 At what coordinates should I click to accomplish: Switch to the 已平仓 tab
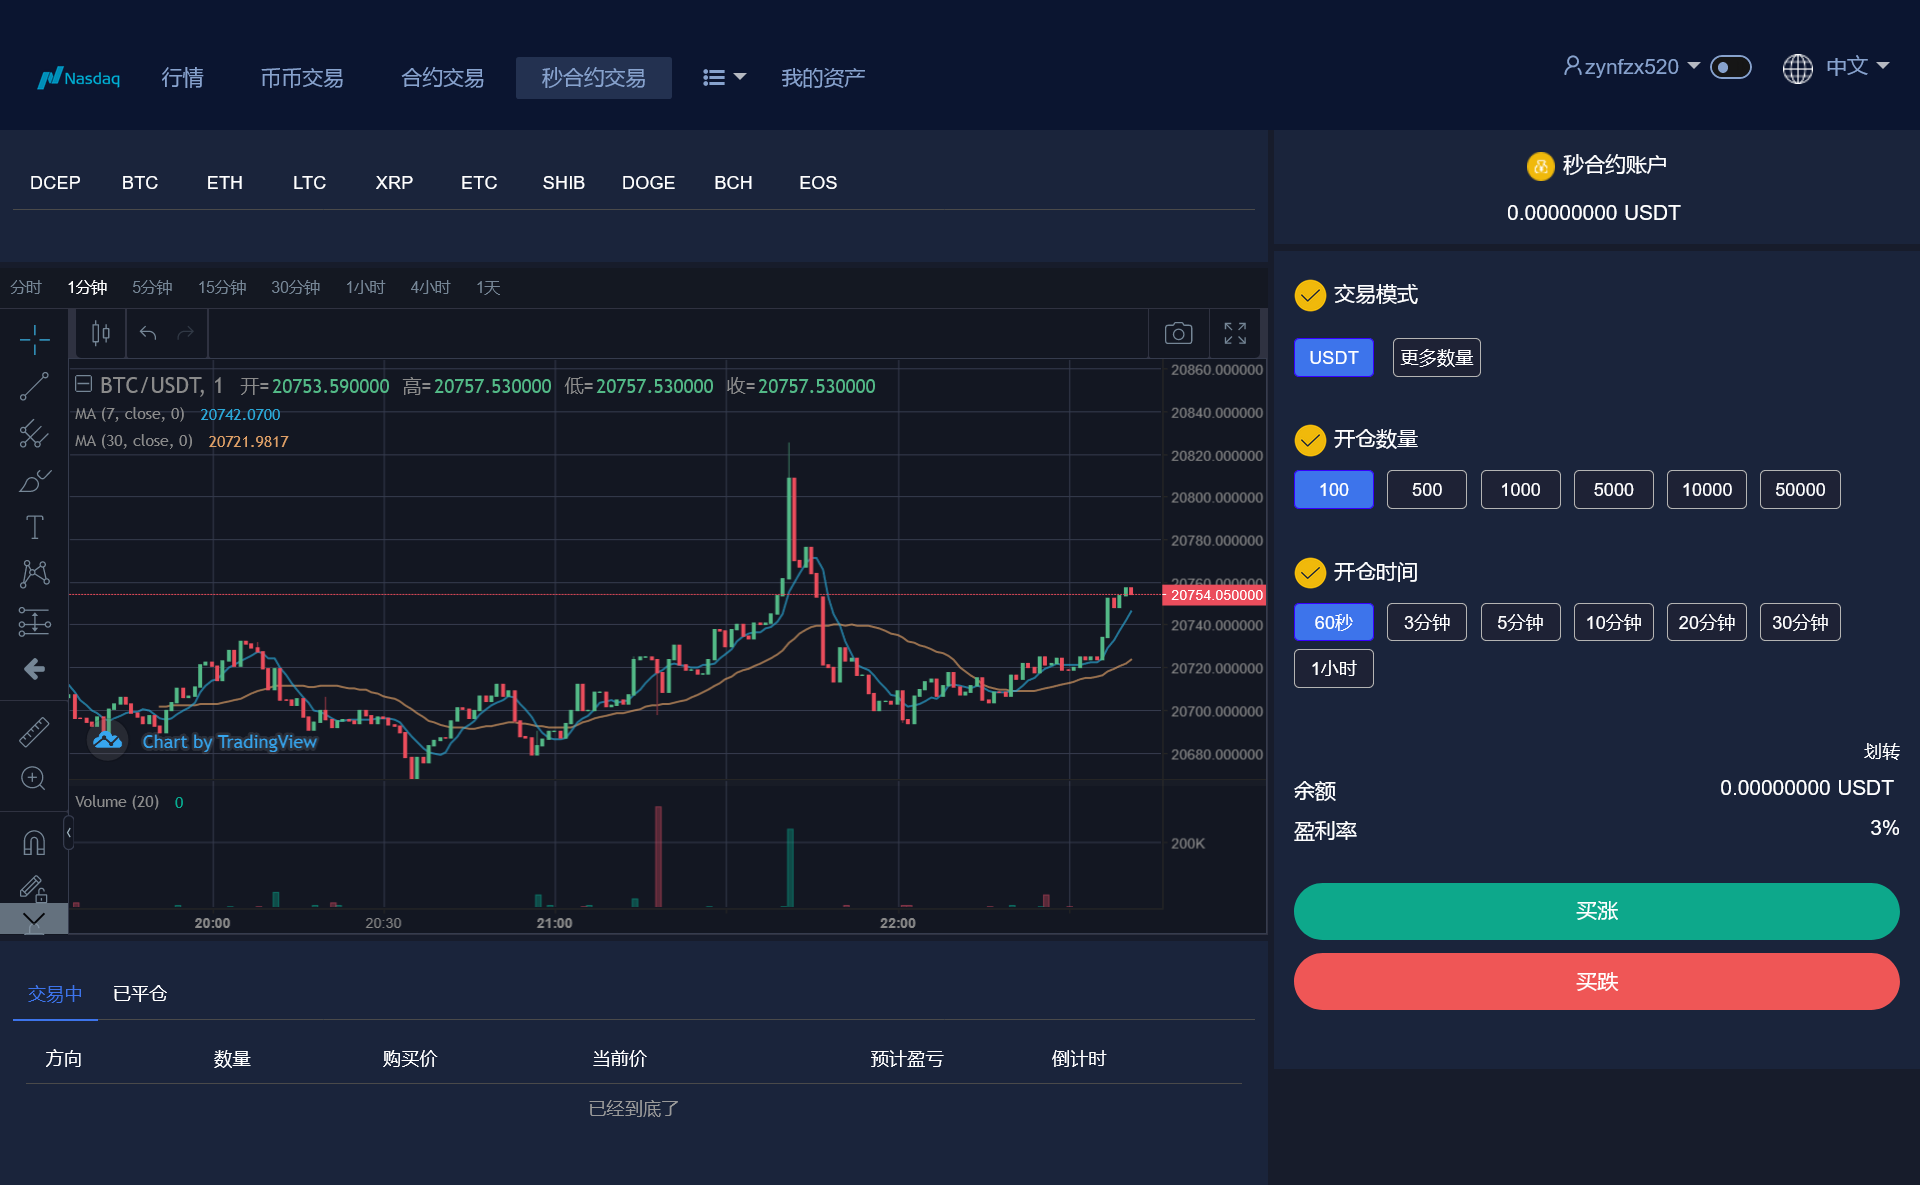pos(140,994)
